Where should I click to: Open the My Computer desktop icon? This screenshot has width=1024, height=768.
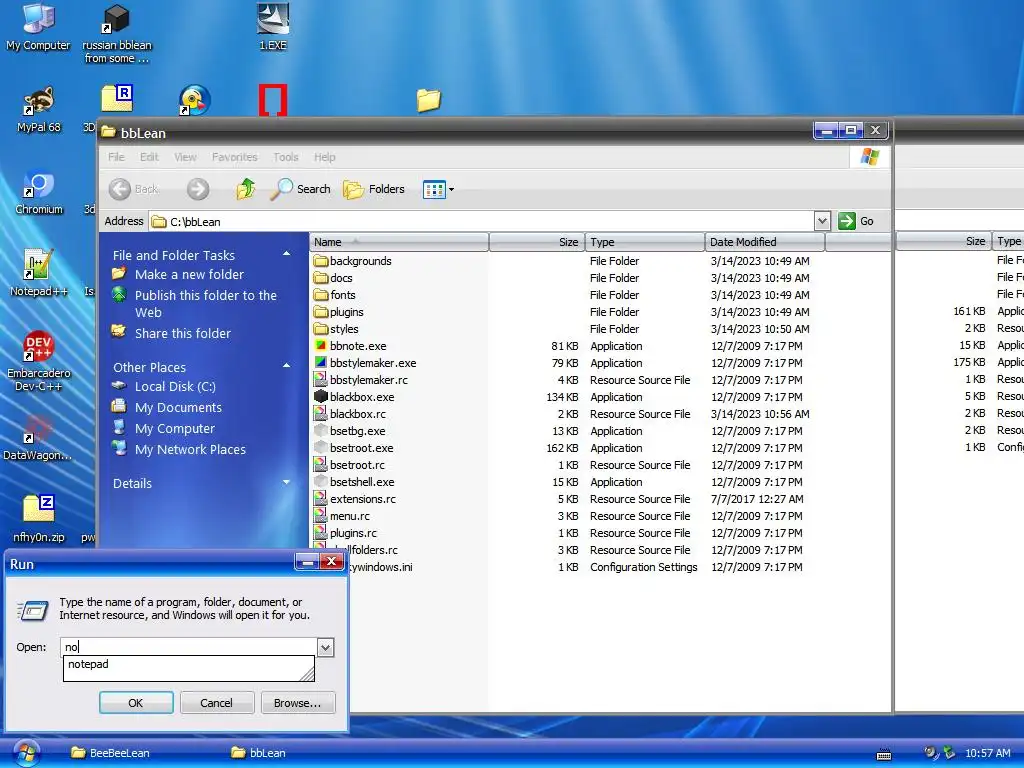tap(38, 27)
